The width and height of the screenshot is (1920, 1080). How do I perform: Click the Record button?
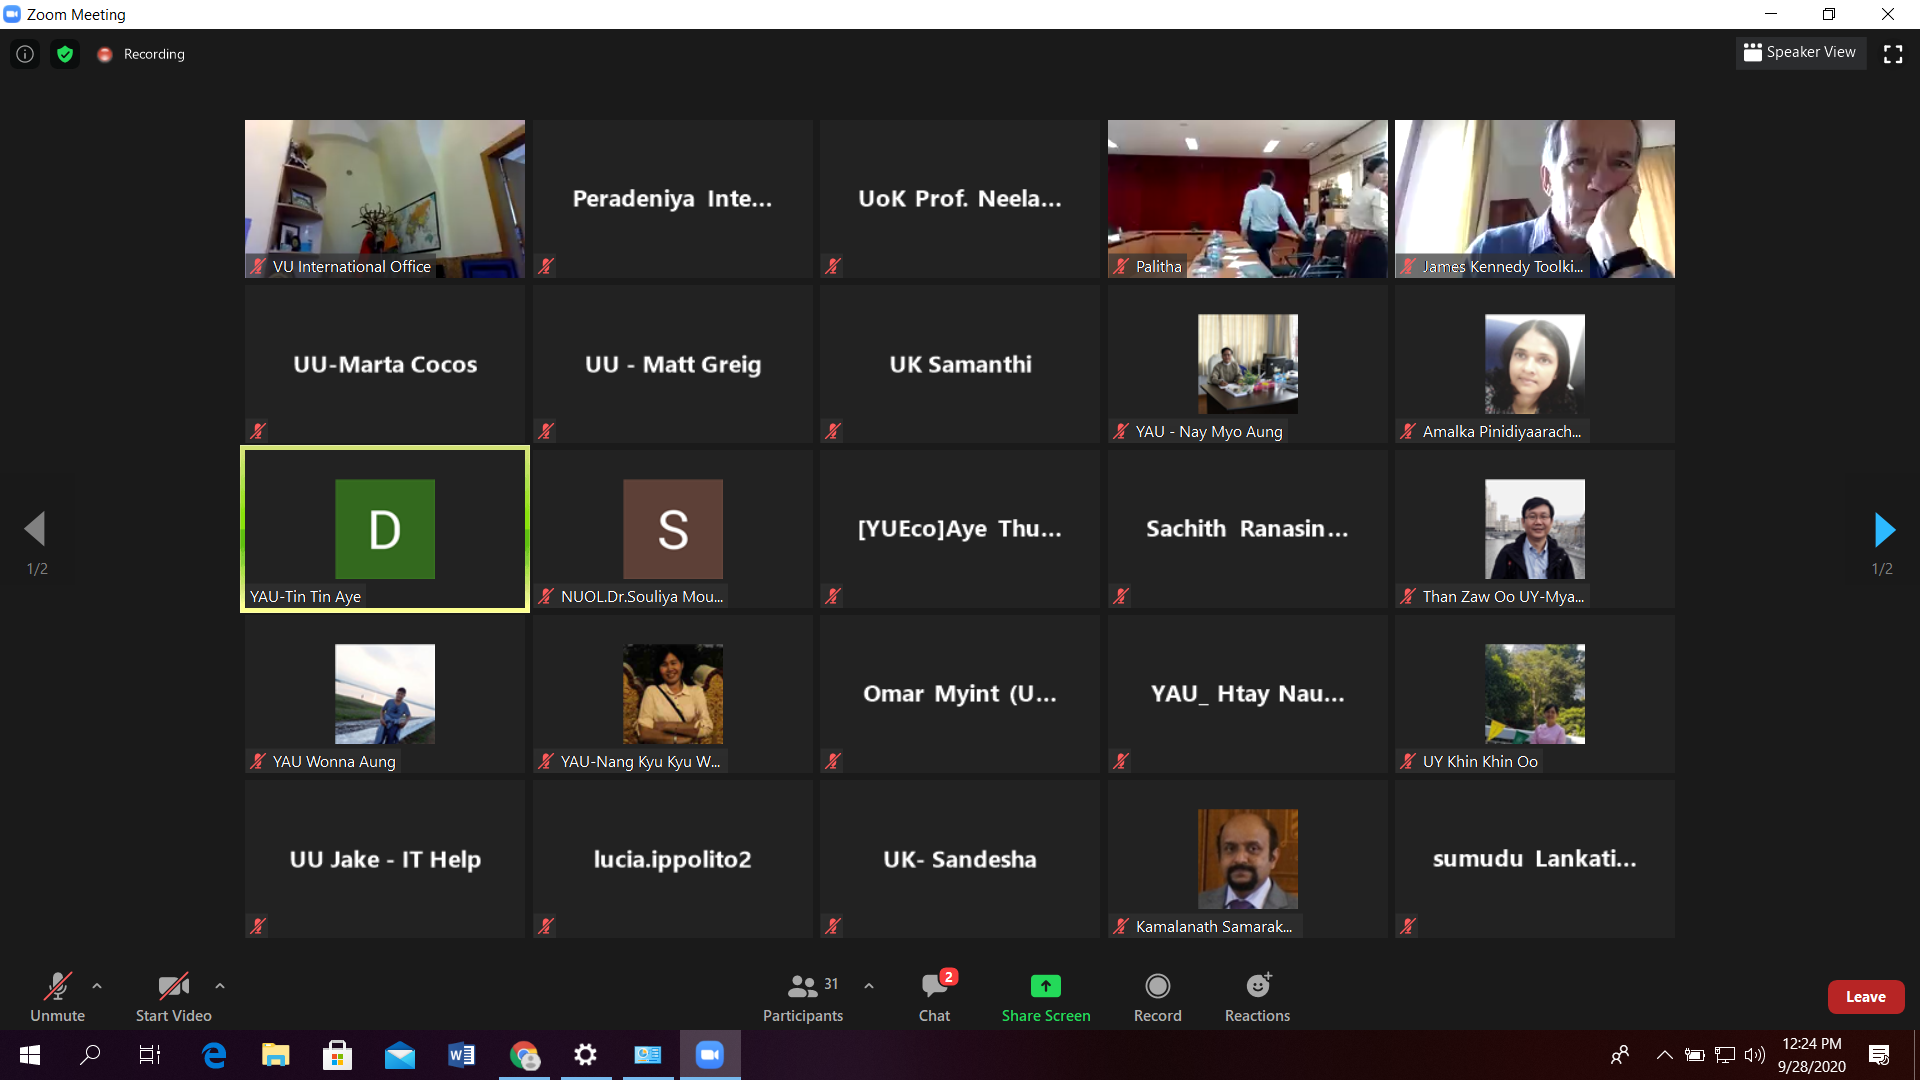coord(1157,997)
